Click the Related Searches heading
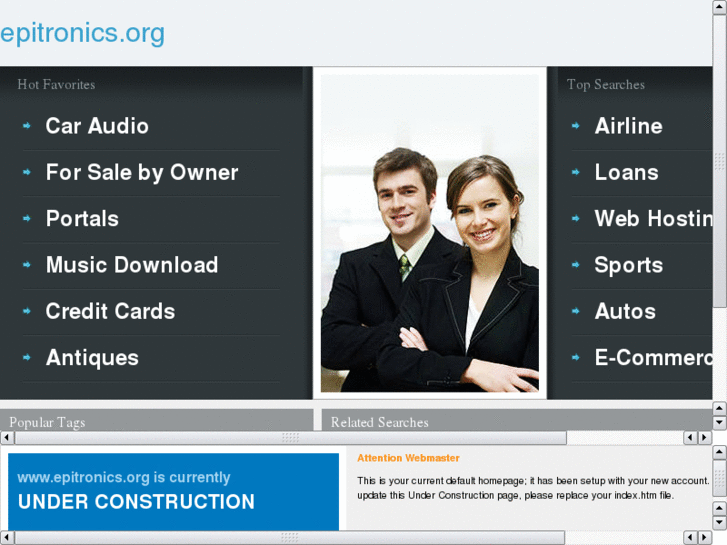727x545 pixels. pyautogui.click(x=379, y=422)
